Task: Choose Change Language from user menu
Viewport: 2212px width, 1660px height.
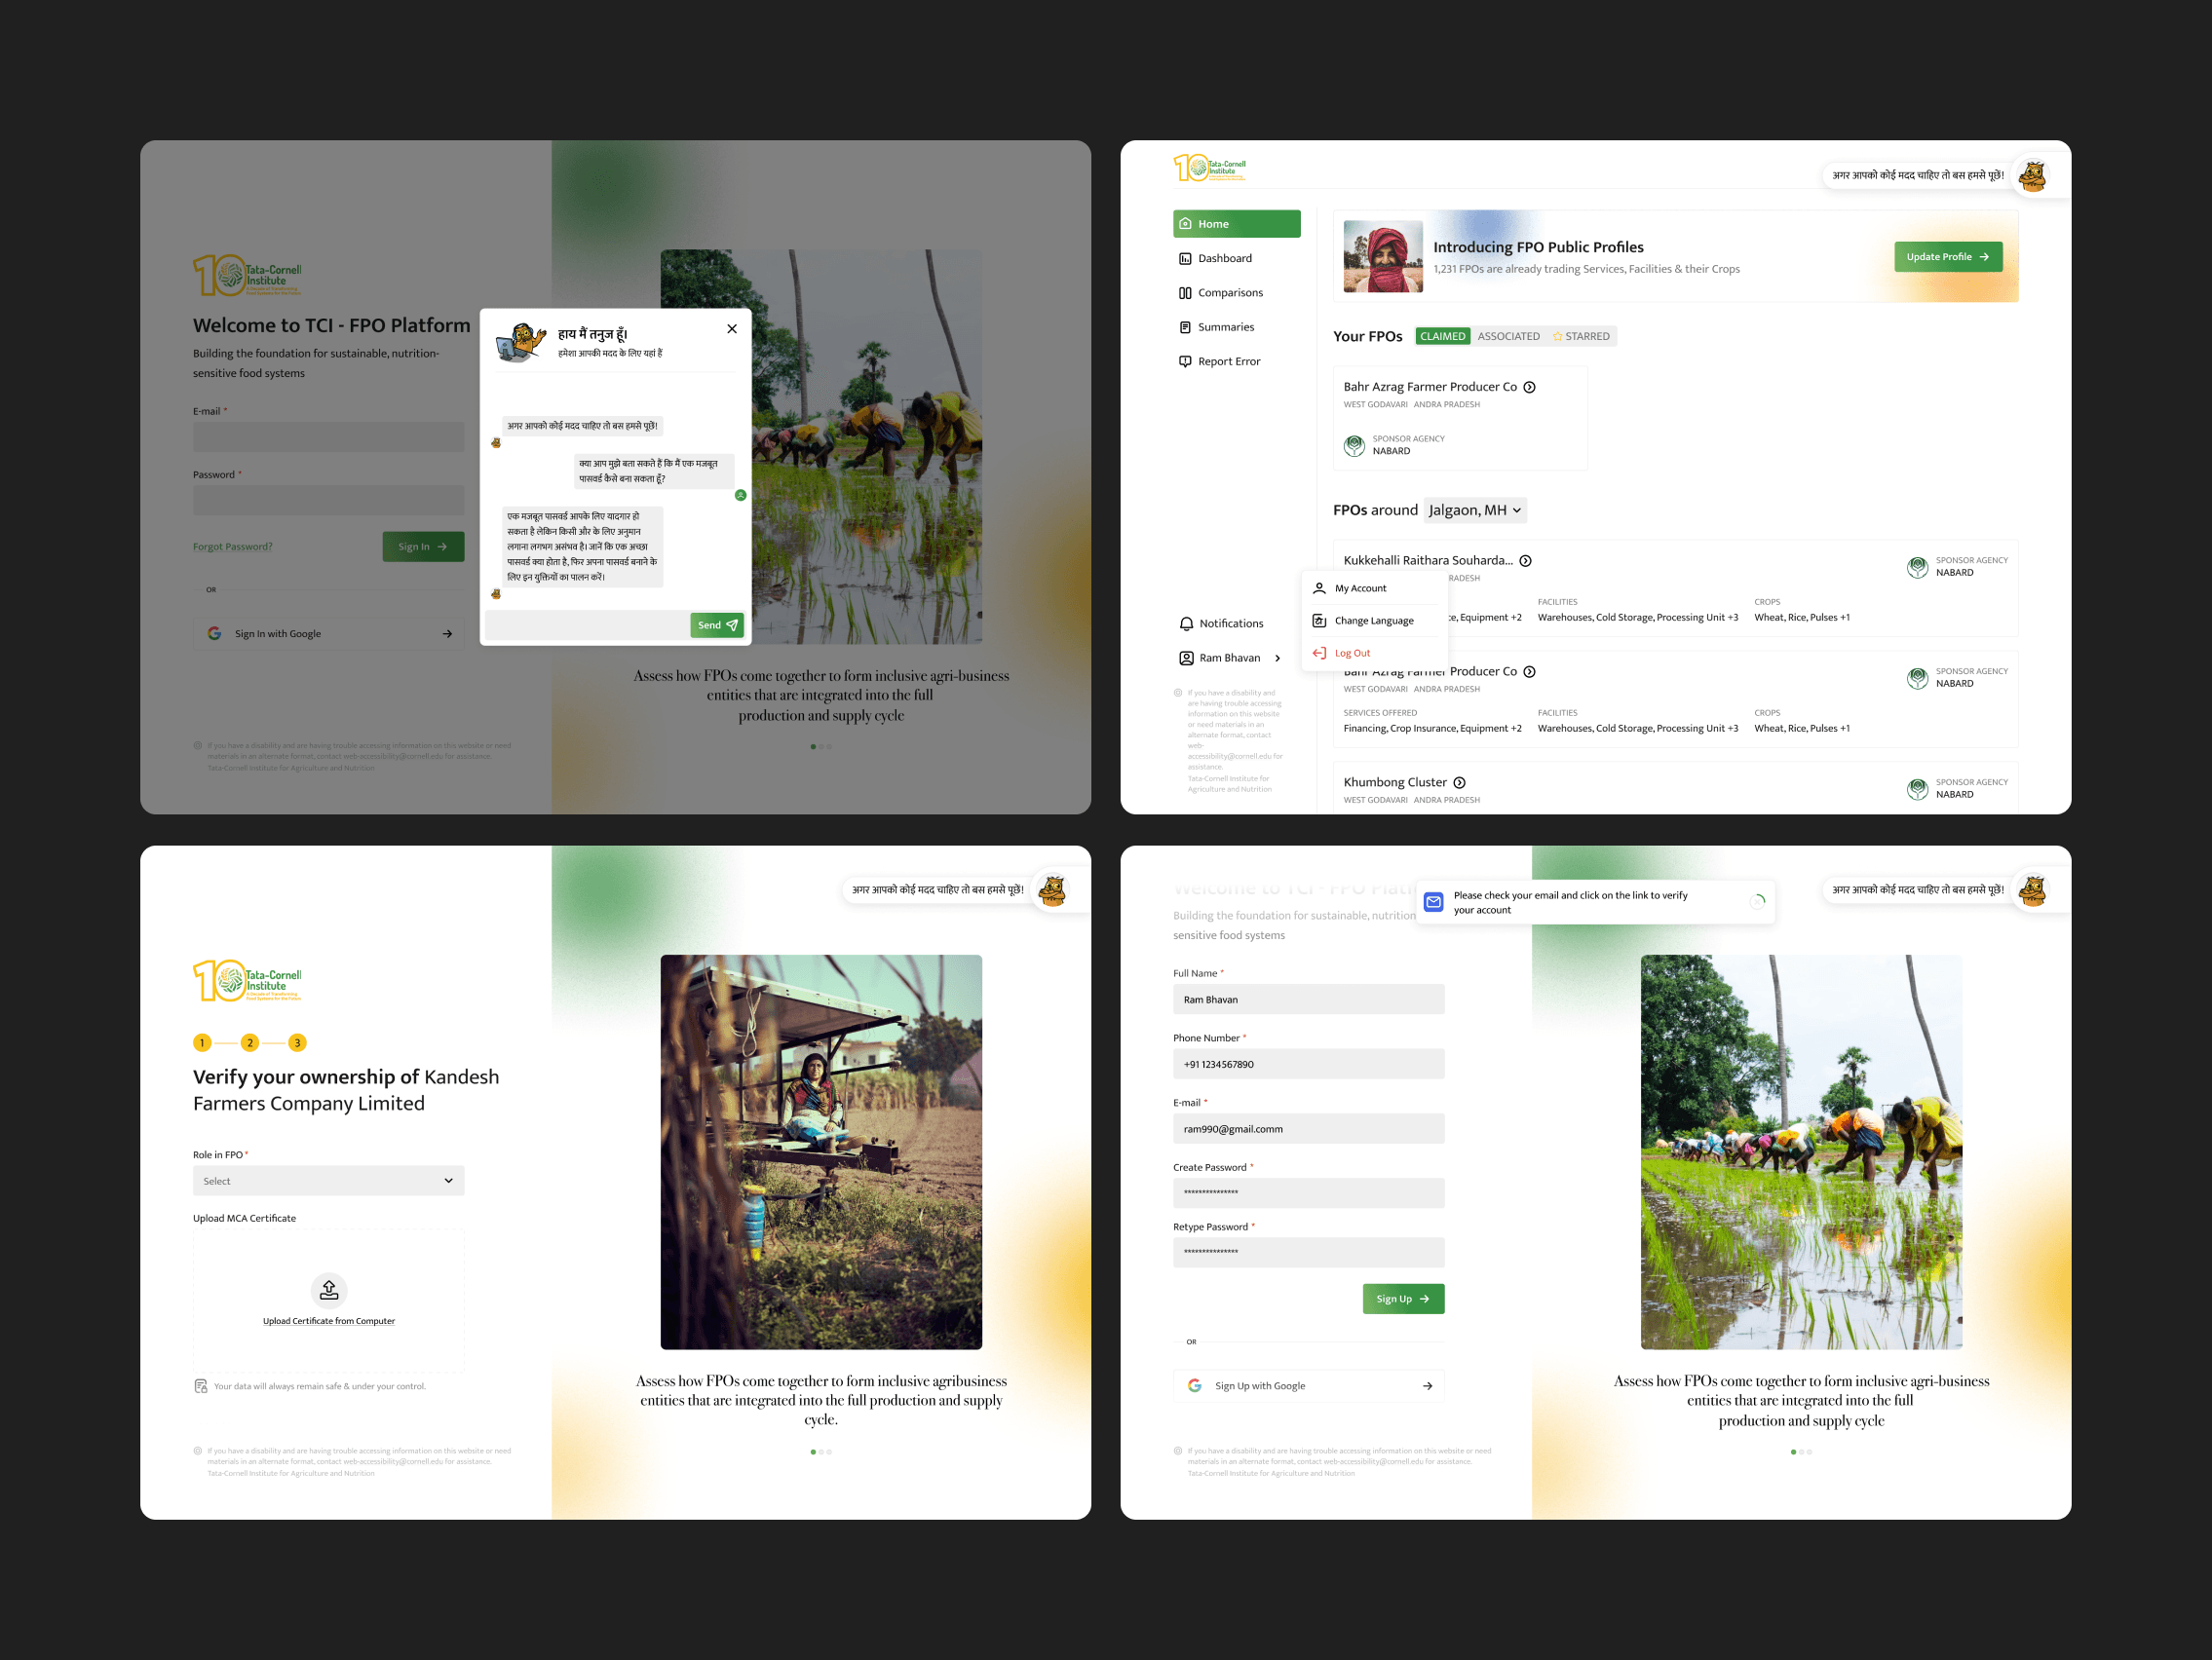Action: click(1374, 621)
